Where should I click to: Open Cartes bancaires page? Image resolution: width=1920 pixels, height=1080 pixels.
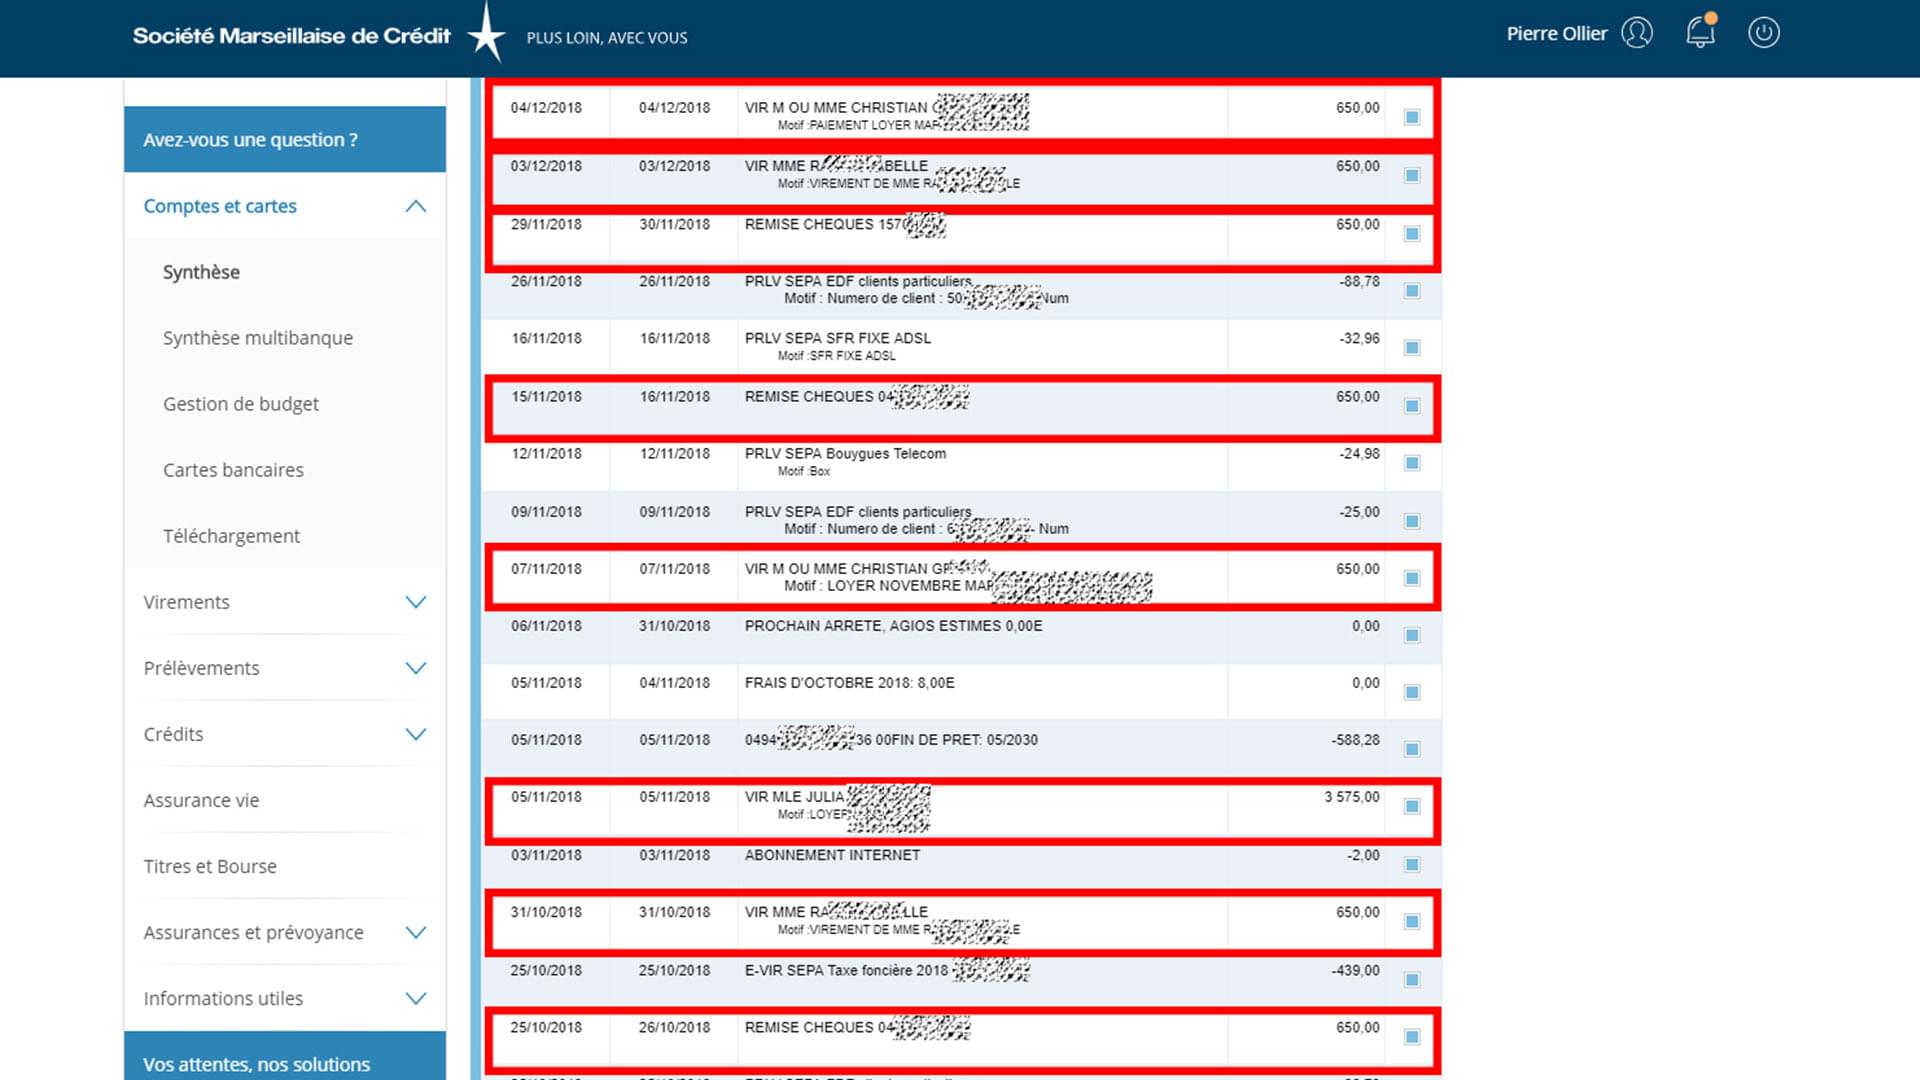(233, 470)
